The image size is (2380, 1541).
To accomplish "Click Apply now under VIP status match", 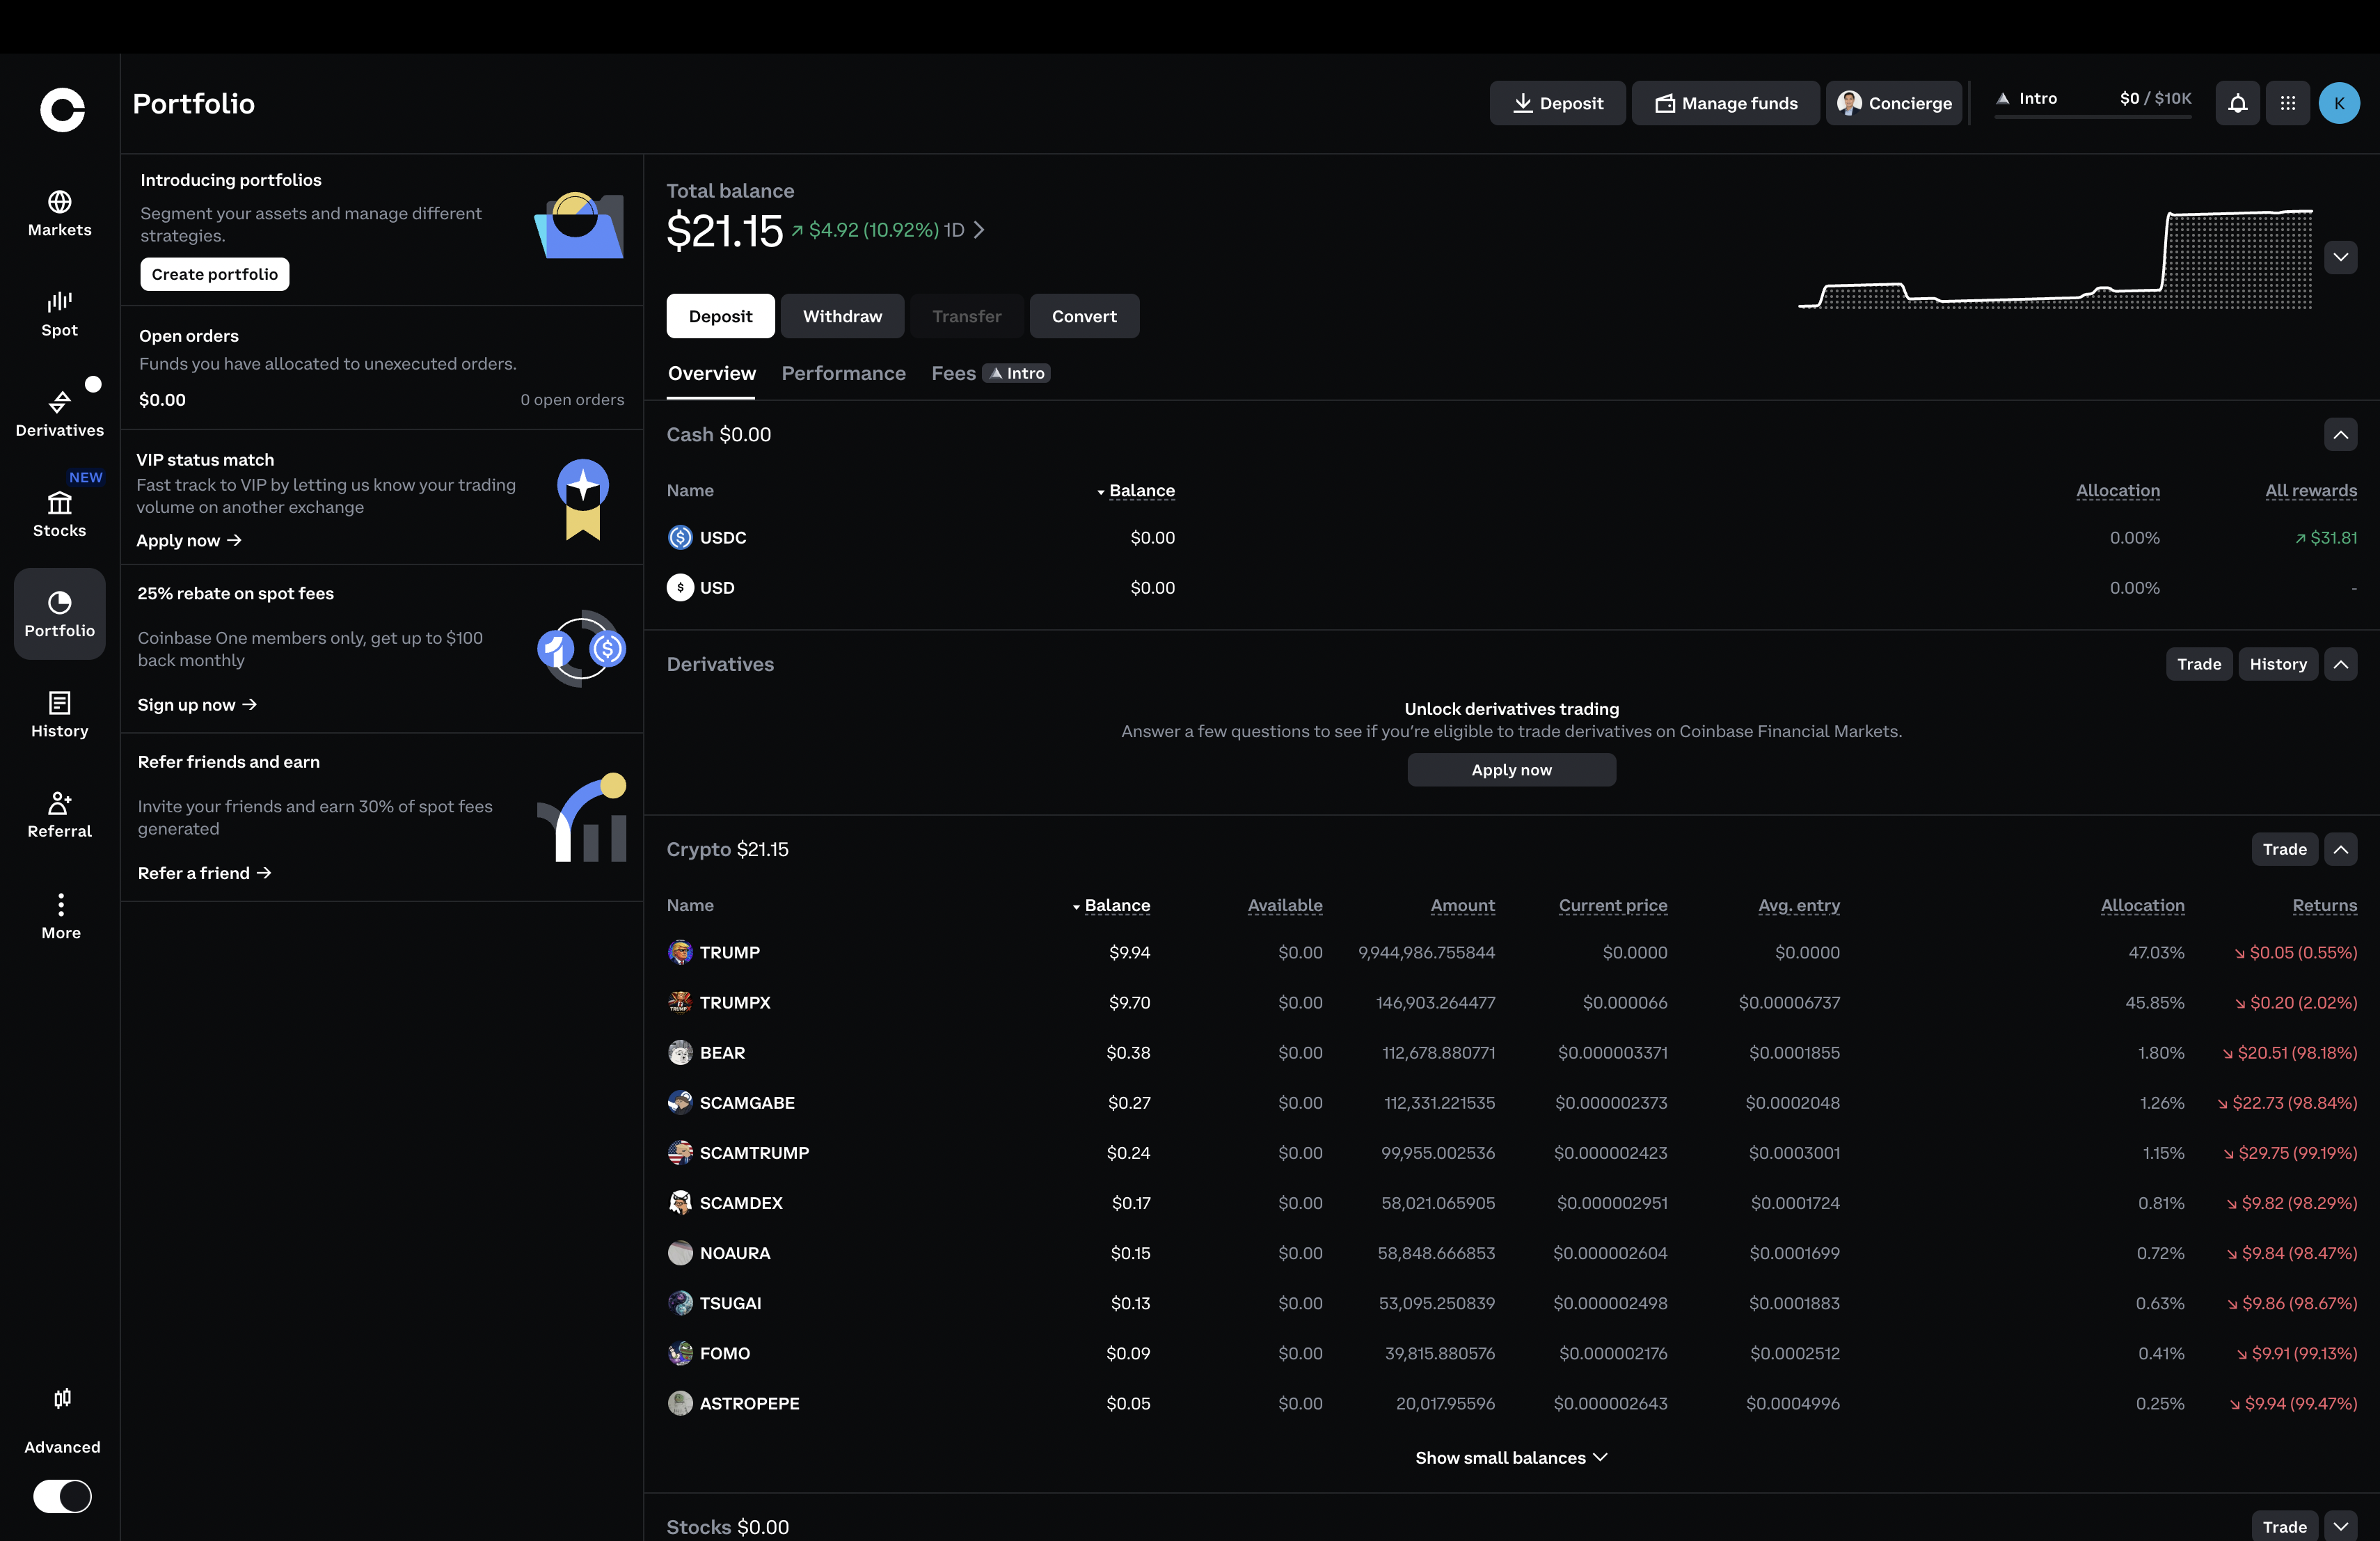I will pyautogui.click(x=189, y=540).
